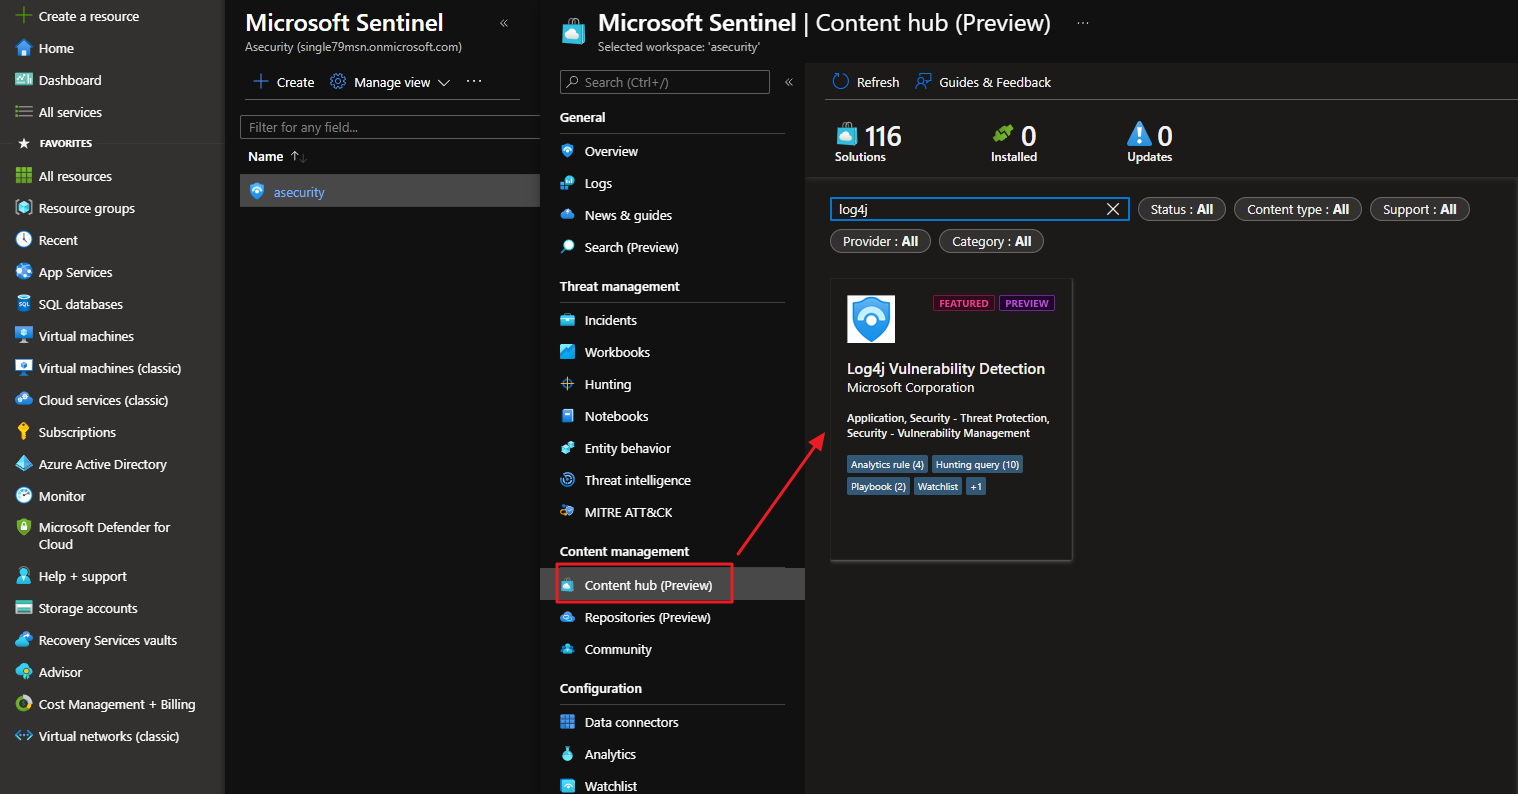Click the Filter for any field box
The width and height of the screenshot is (1518, 794).
tap(390, 127)
